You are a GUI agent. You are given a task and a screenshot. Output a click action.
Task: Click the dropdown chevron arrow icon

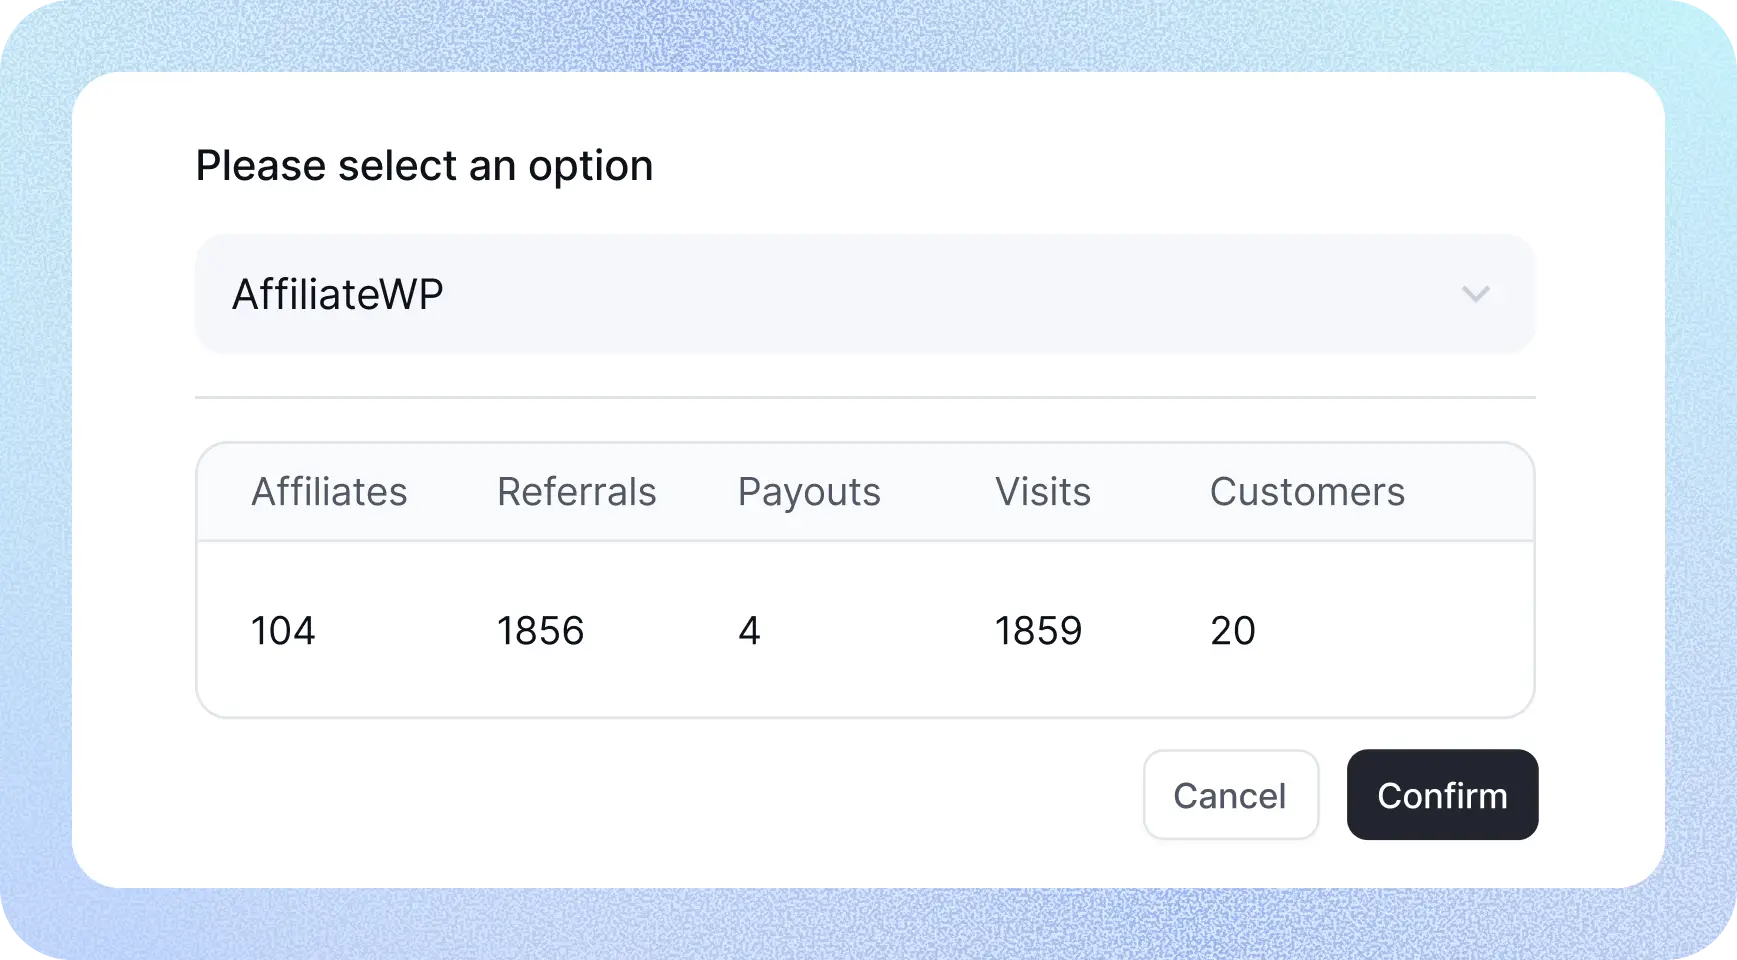point(1475,294)
